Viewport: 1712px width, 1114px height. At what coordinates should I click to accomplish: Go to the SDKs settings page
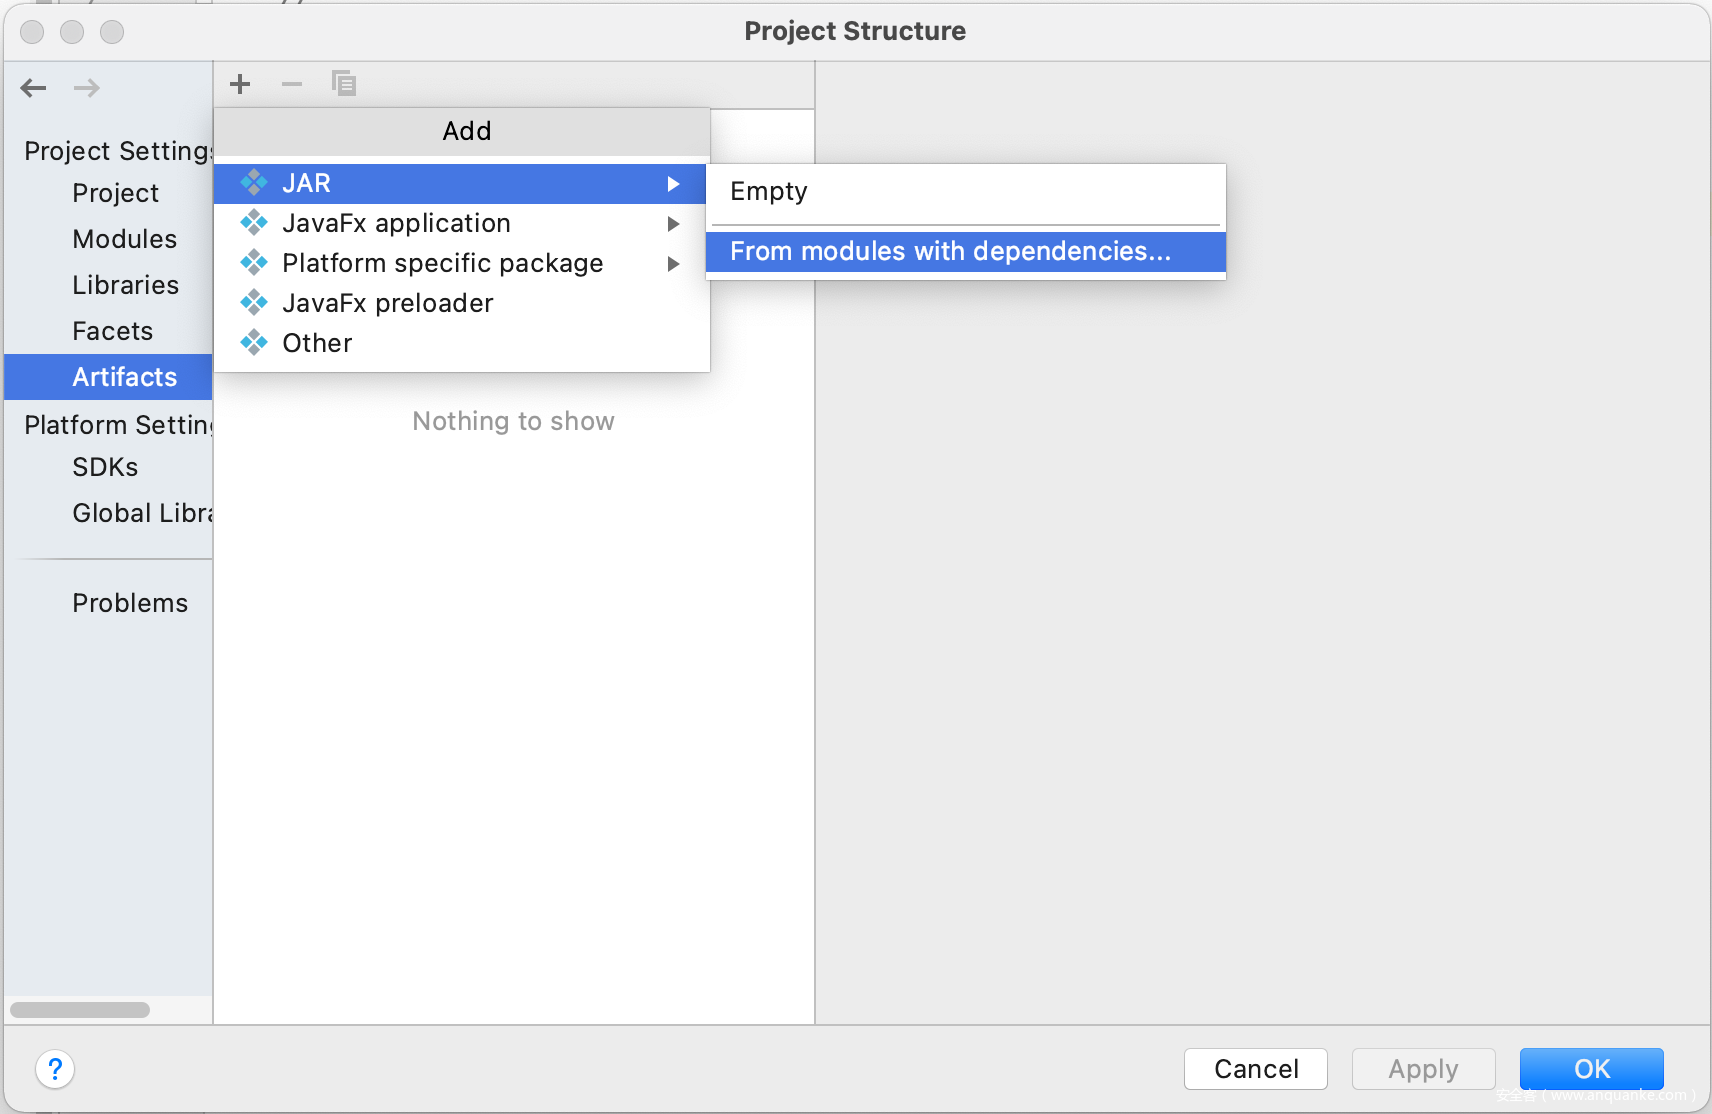[x=105, y=467]
